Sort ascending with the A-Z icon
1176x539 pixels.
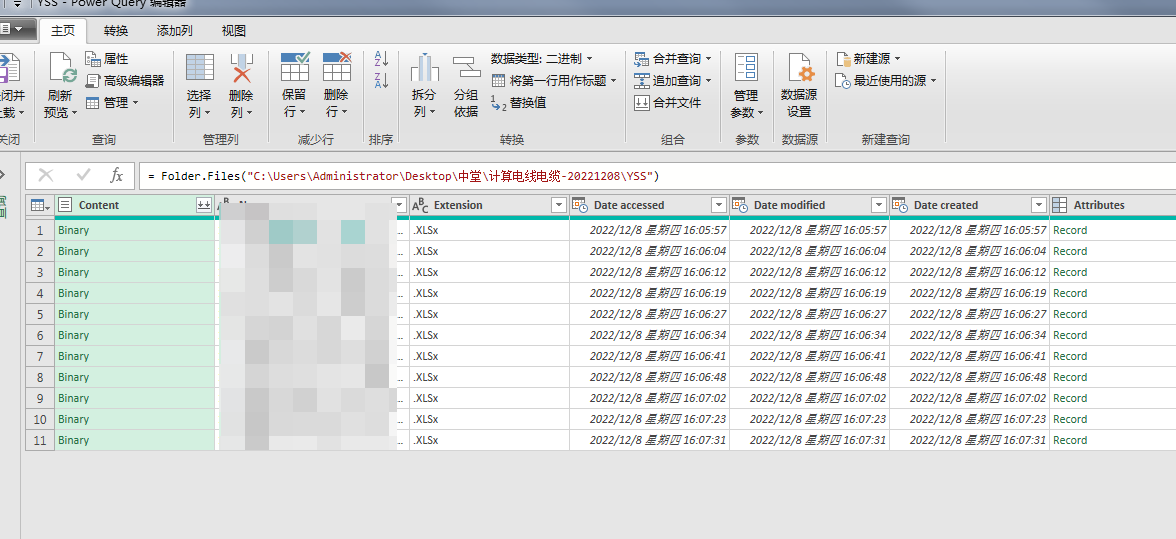tap(381, 58)
